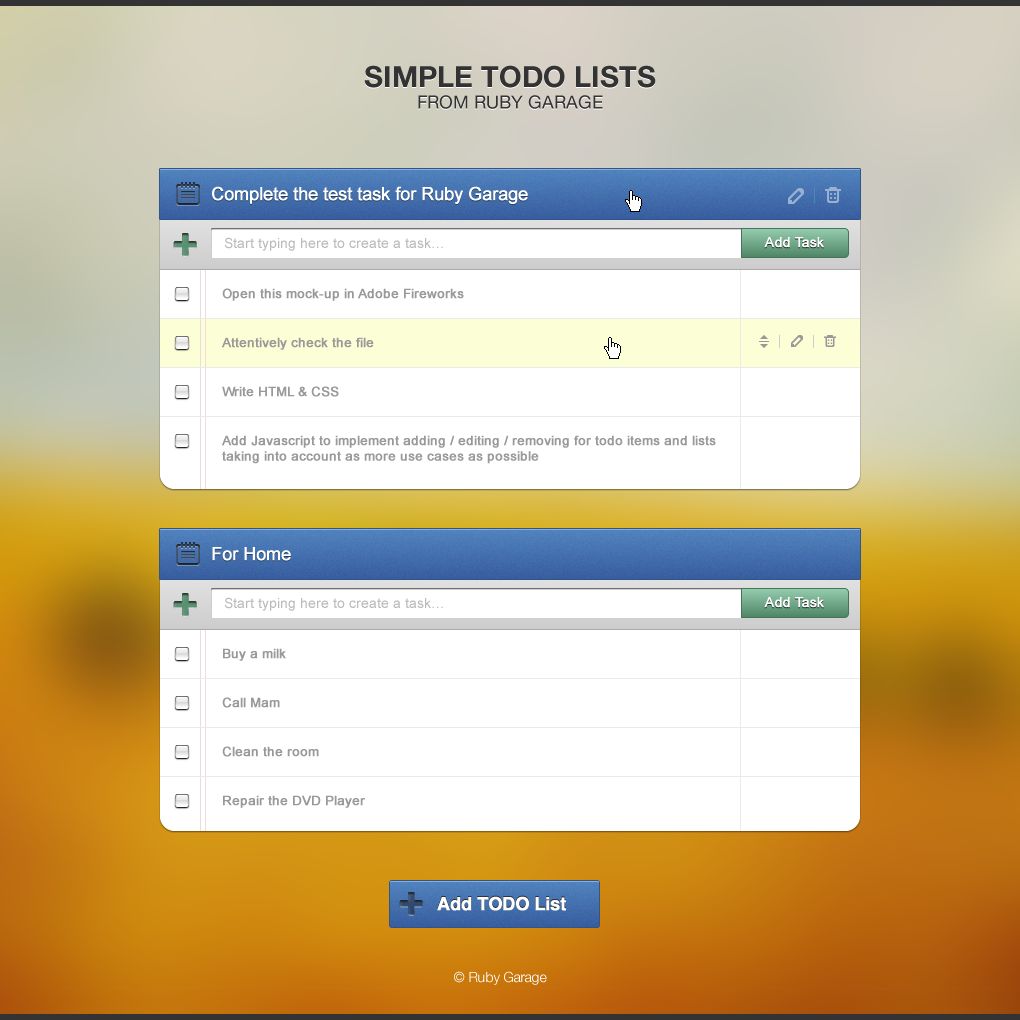Click the 'Add Javascript to implement adding' task text
Viewport: 1020px width, 1020px height.
tap(468, 448)
